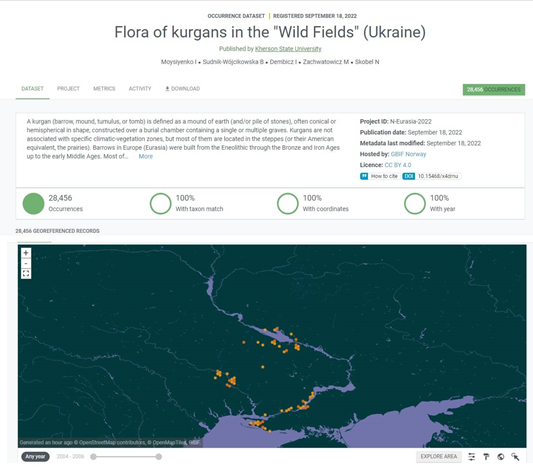The height and width of the screenshot is (470, 533).
Task: Open the map in fullscreen mode
Action: 26,274
